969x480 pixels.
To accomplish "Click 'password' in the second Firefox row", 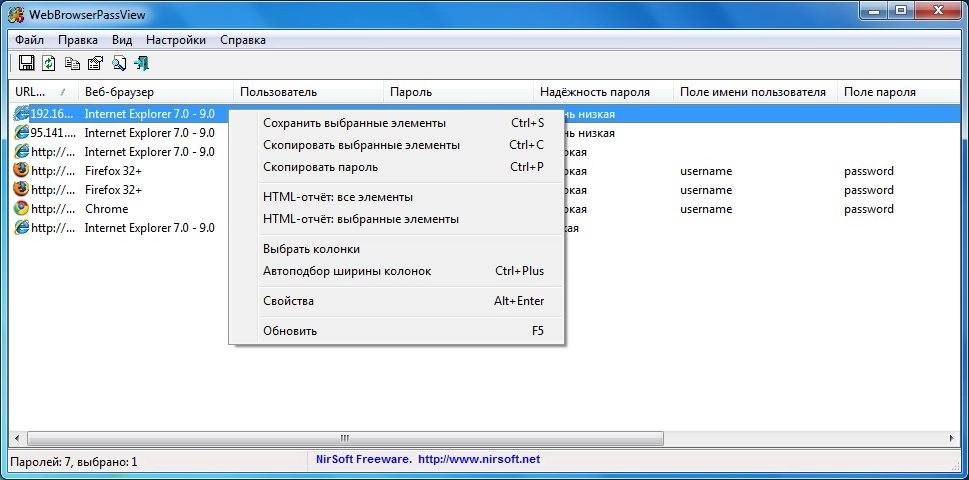I will pos(869,190).
